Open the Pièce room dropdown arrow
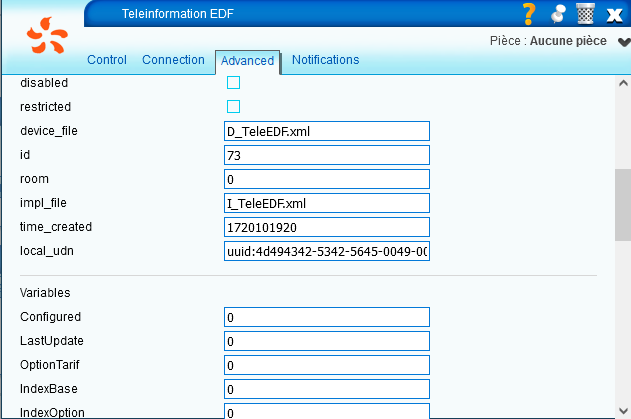The image size is (631, 419). pos(624,41)
